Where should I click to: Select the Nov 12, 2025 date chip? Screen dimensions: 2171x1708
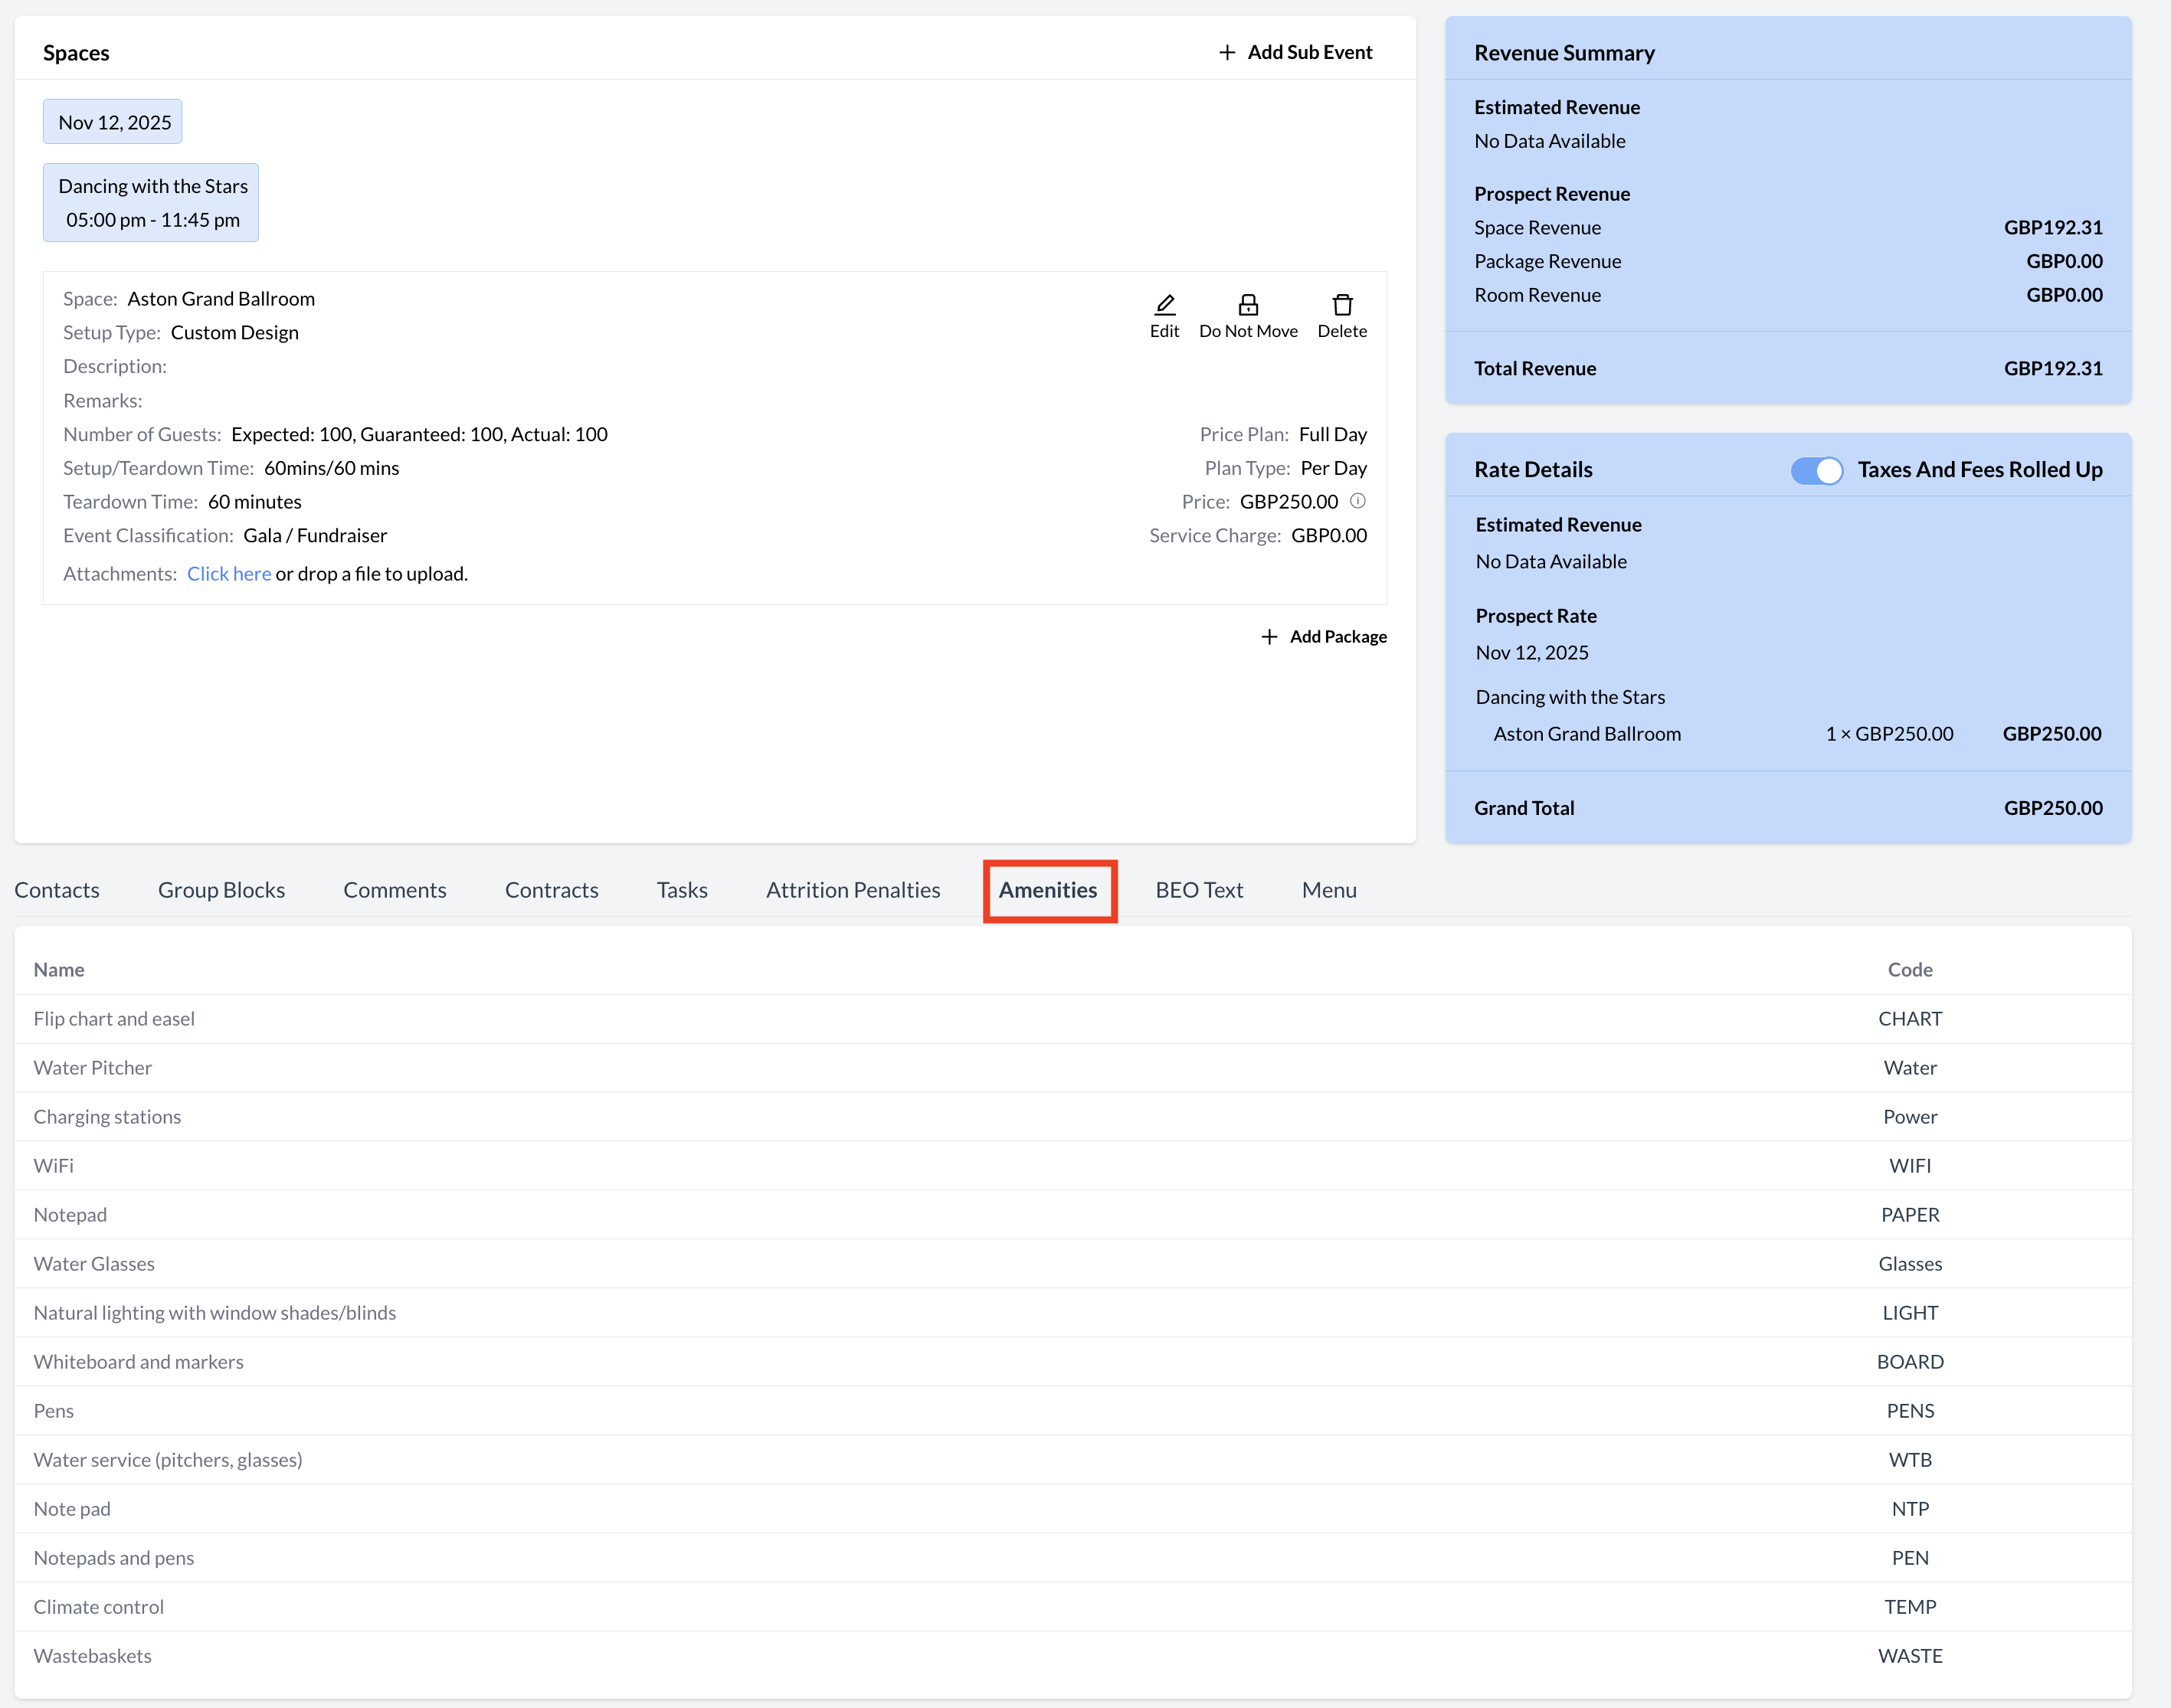coord(113,122)
